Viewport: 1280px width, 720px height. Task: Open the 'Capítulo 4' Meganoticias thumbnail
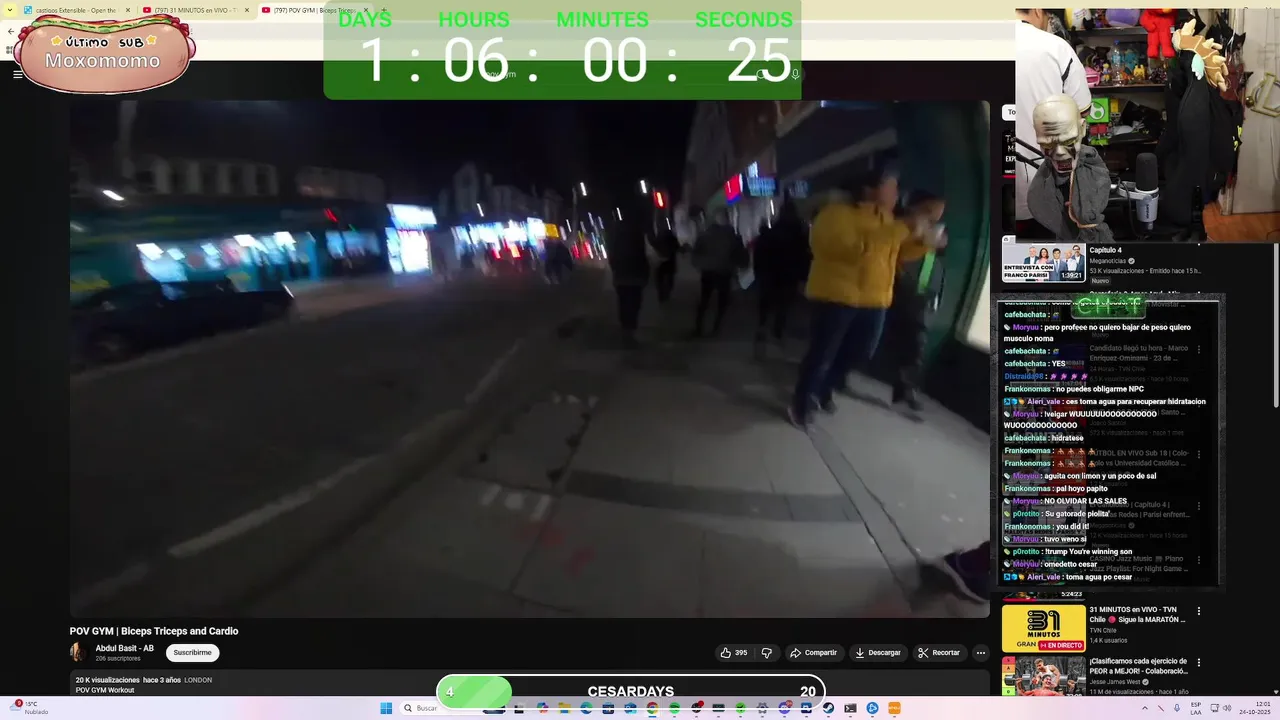click(1043, 264)
